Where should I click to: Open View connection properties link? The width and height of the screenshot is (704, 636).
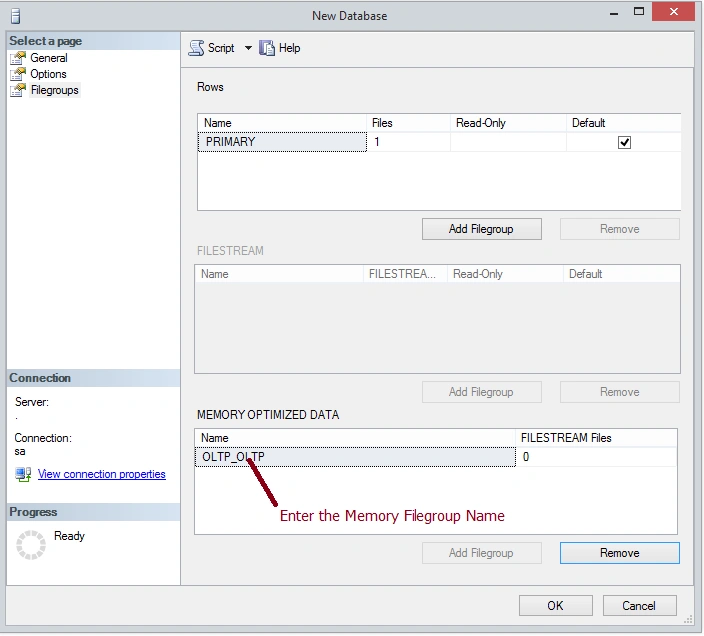pyautogui.click(x=101, y=474)
